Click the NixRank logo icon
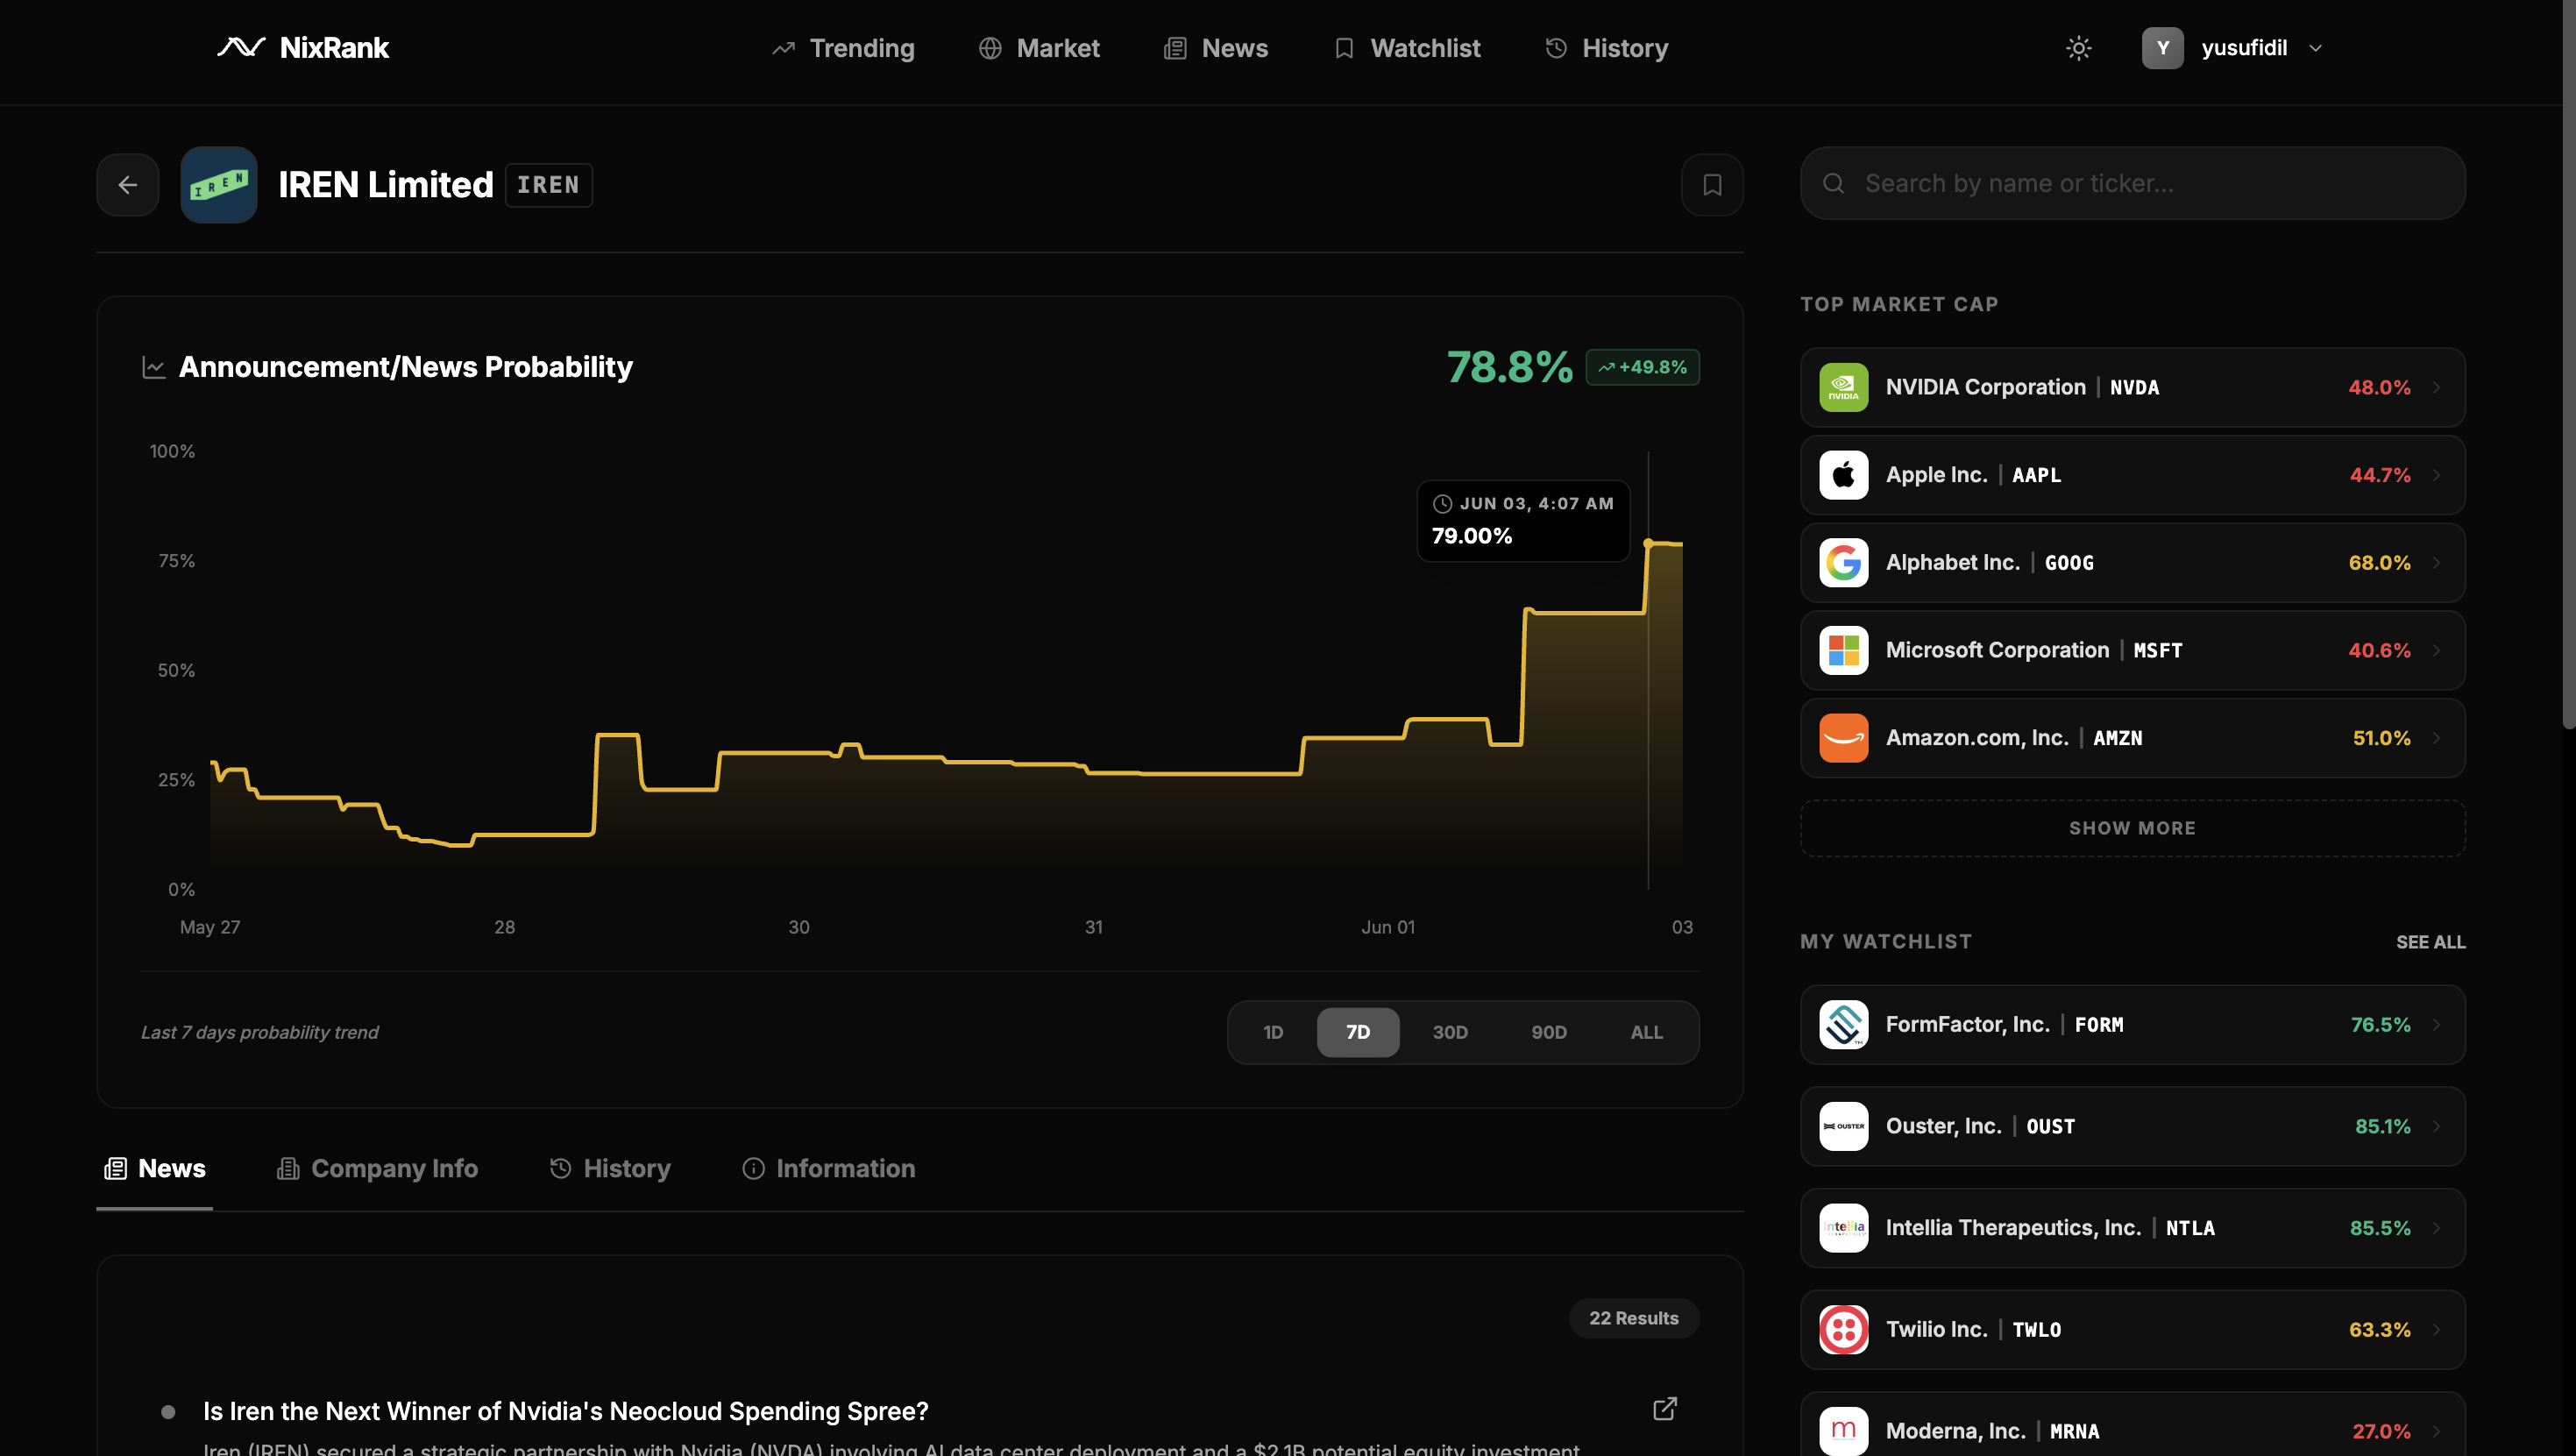Viewport: 2576px width, 1456px height. [241, 47]
